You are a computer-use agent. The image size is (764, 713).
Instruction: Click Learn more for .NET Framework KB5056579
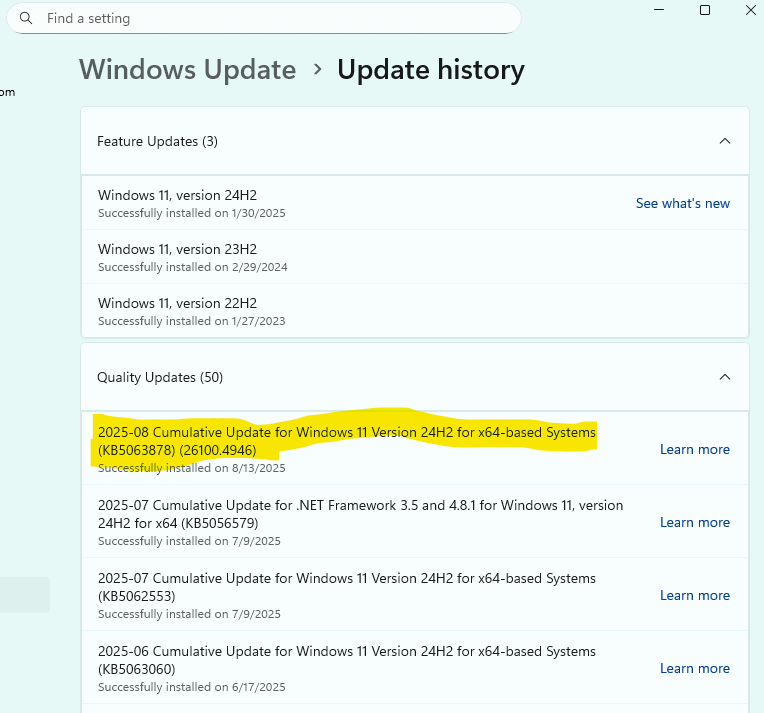point(695,522)
